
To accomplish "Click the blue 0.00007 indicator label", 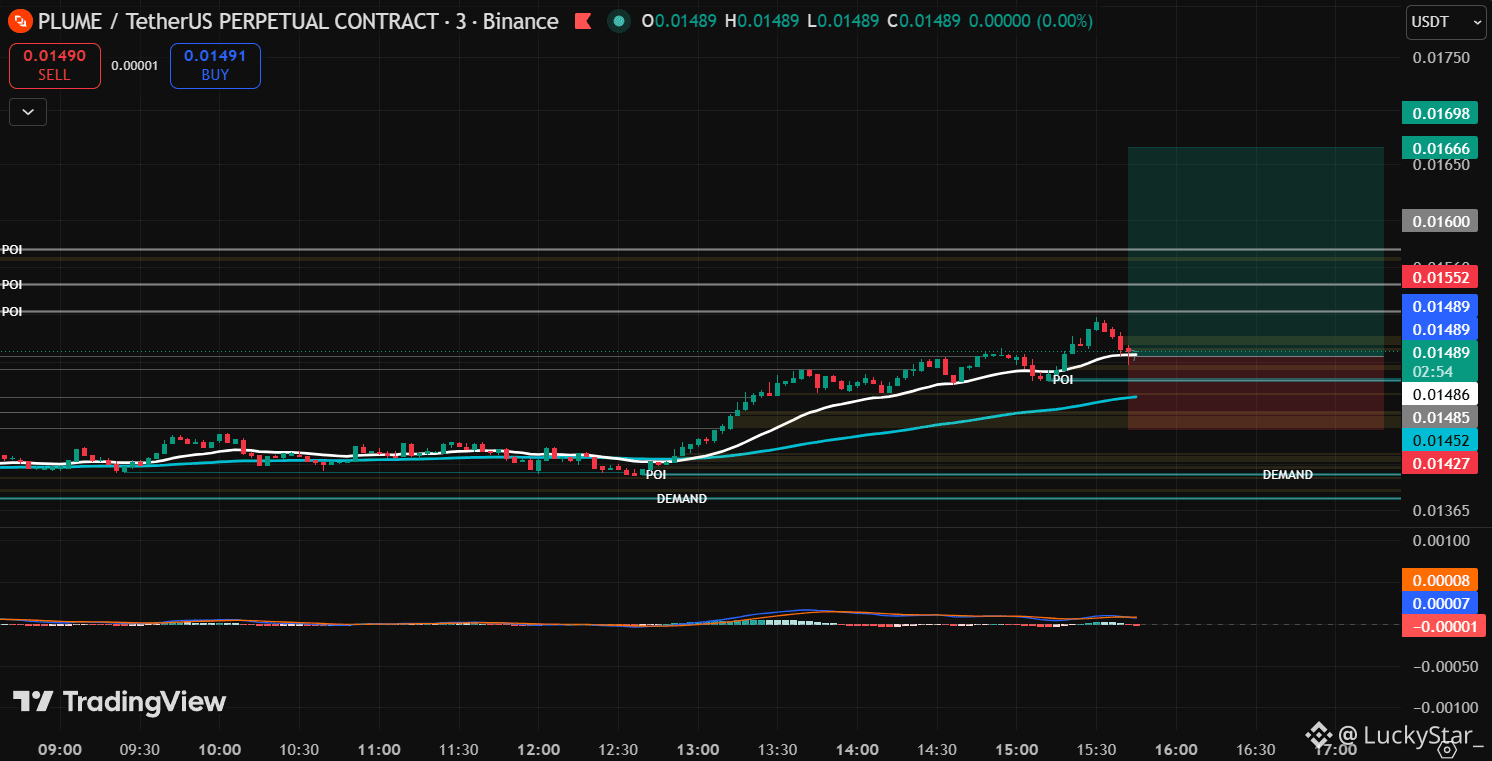I will [x=1441, y=603].
